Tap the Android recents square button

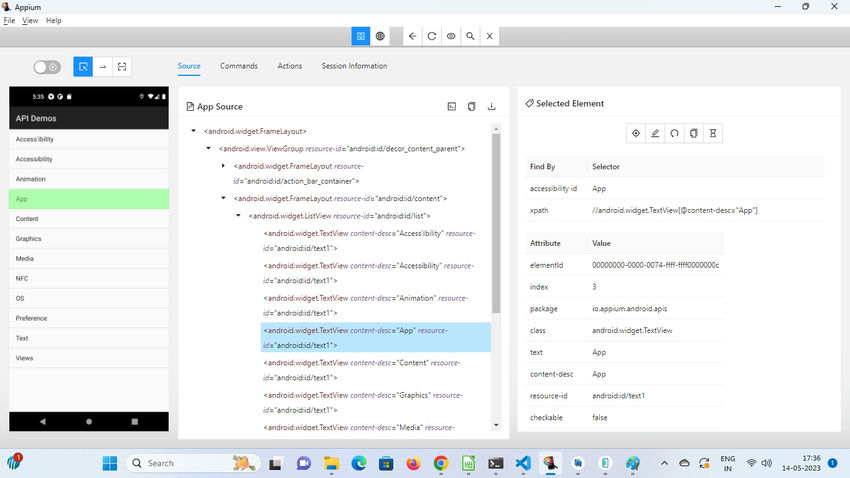point(135,422)
